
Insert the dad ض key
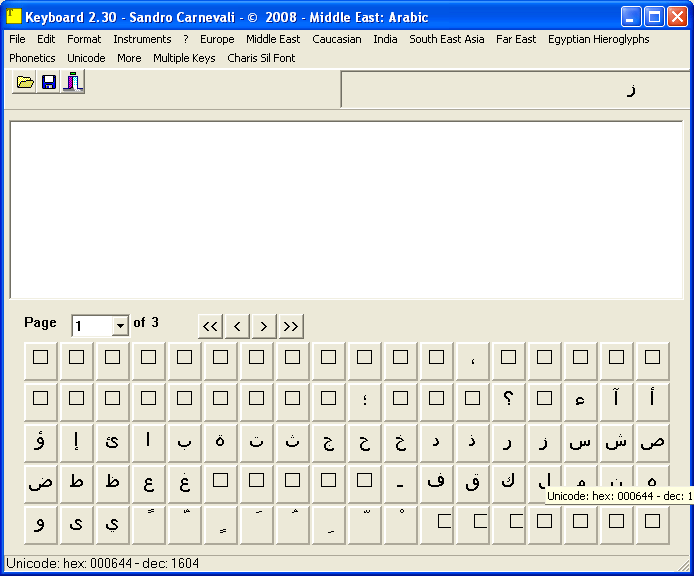coord(40,484)
